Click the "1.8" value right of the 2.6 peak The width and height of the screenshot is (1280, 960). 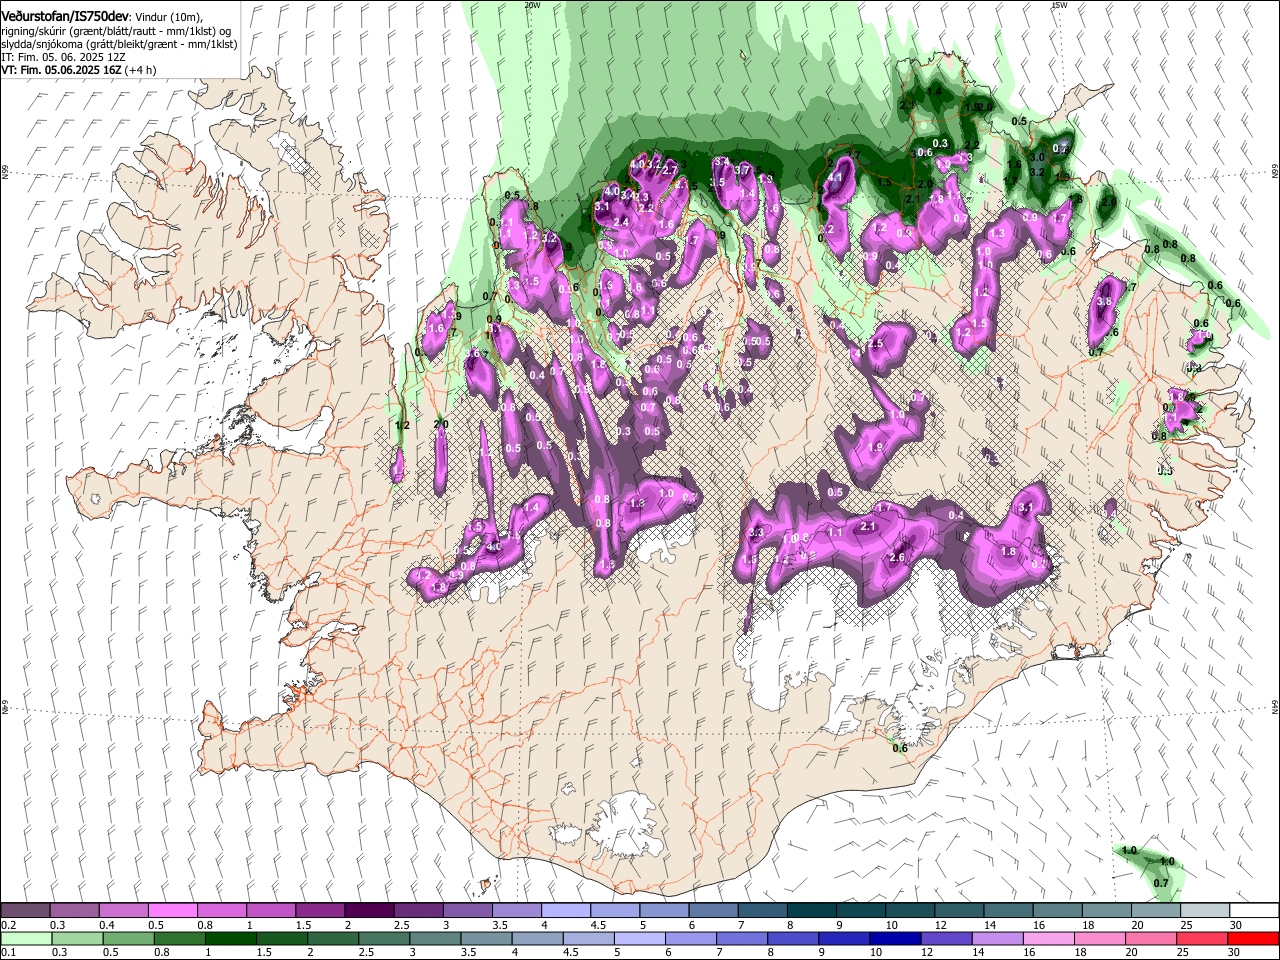pos(1008,551)
